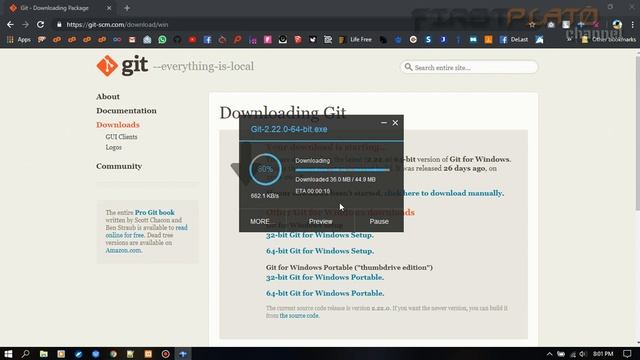The width and height of the screenshot is (640, 360).
Task: Pause the Git download
Action: point(379,221)
